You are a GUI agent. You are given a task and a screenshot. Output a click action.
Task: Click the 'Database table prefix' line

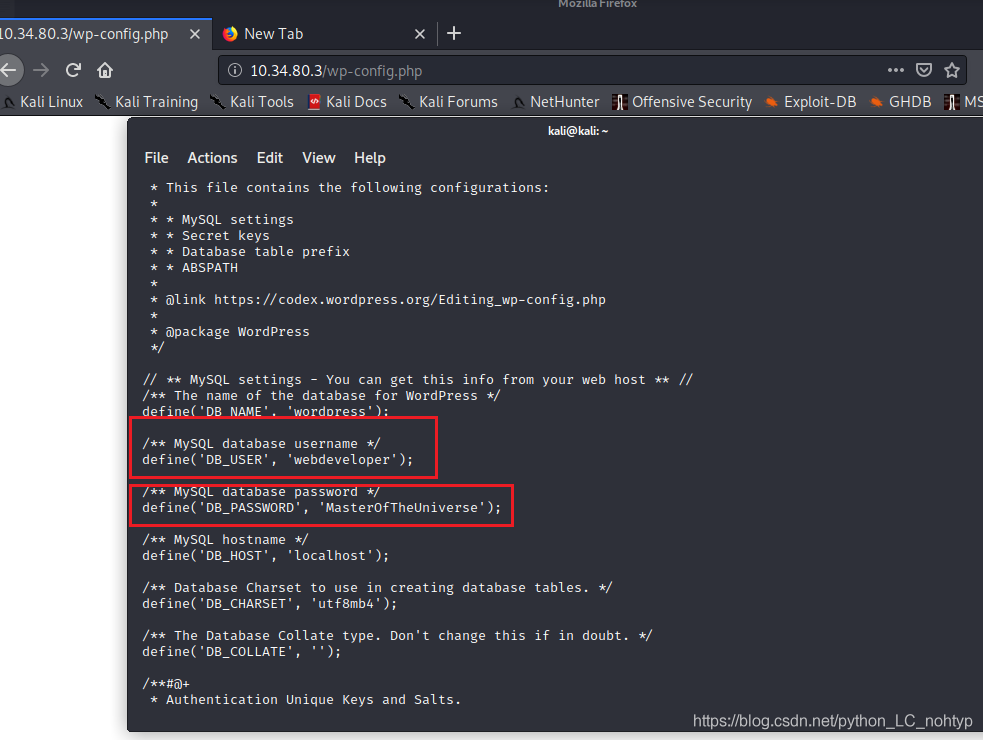[250, 251]
